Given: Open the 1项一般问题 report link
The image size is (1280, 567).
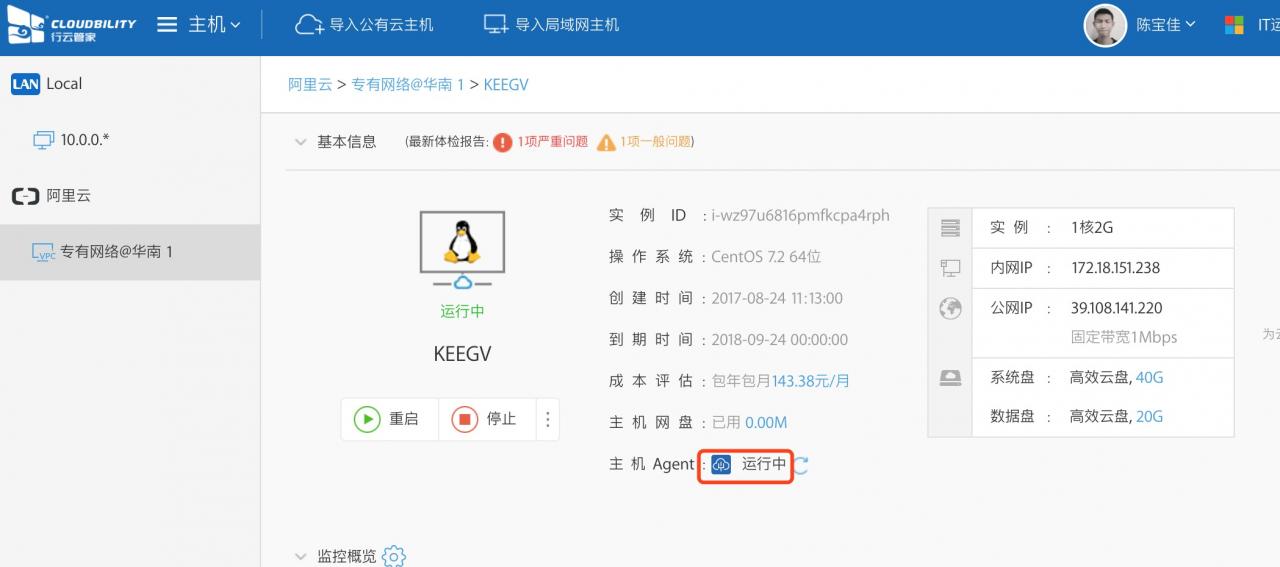Looking at the screenshot, I should (x=656, y=142).
